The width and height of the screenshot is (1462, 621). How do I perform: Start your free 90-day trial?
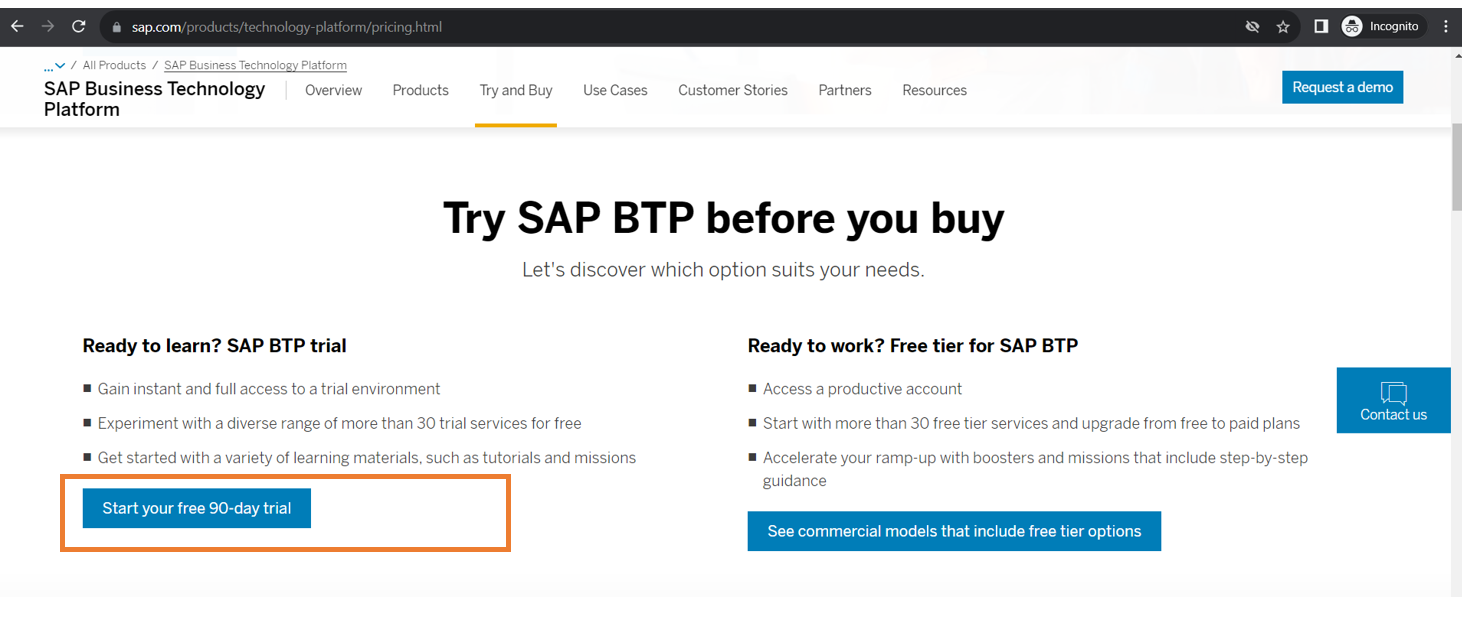pyautogui.click(x=197, y=508)
